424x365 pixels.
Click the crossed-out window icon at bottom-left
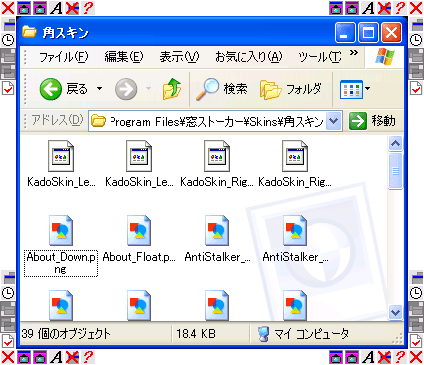[72, 357]
